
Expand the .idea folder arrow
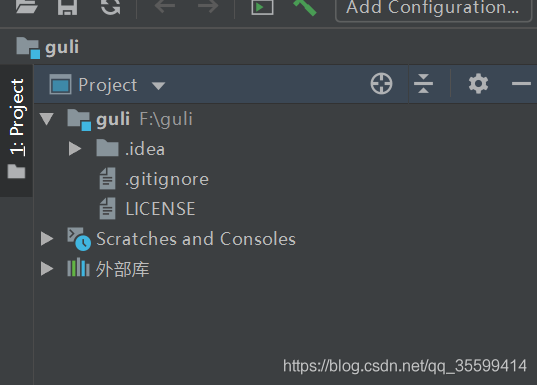pyautogui.click(x=75, y=149)
